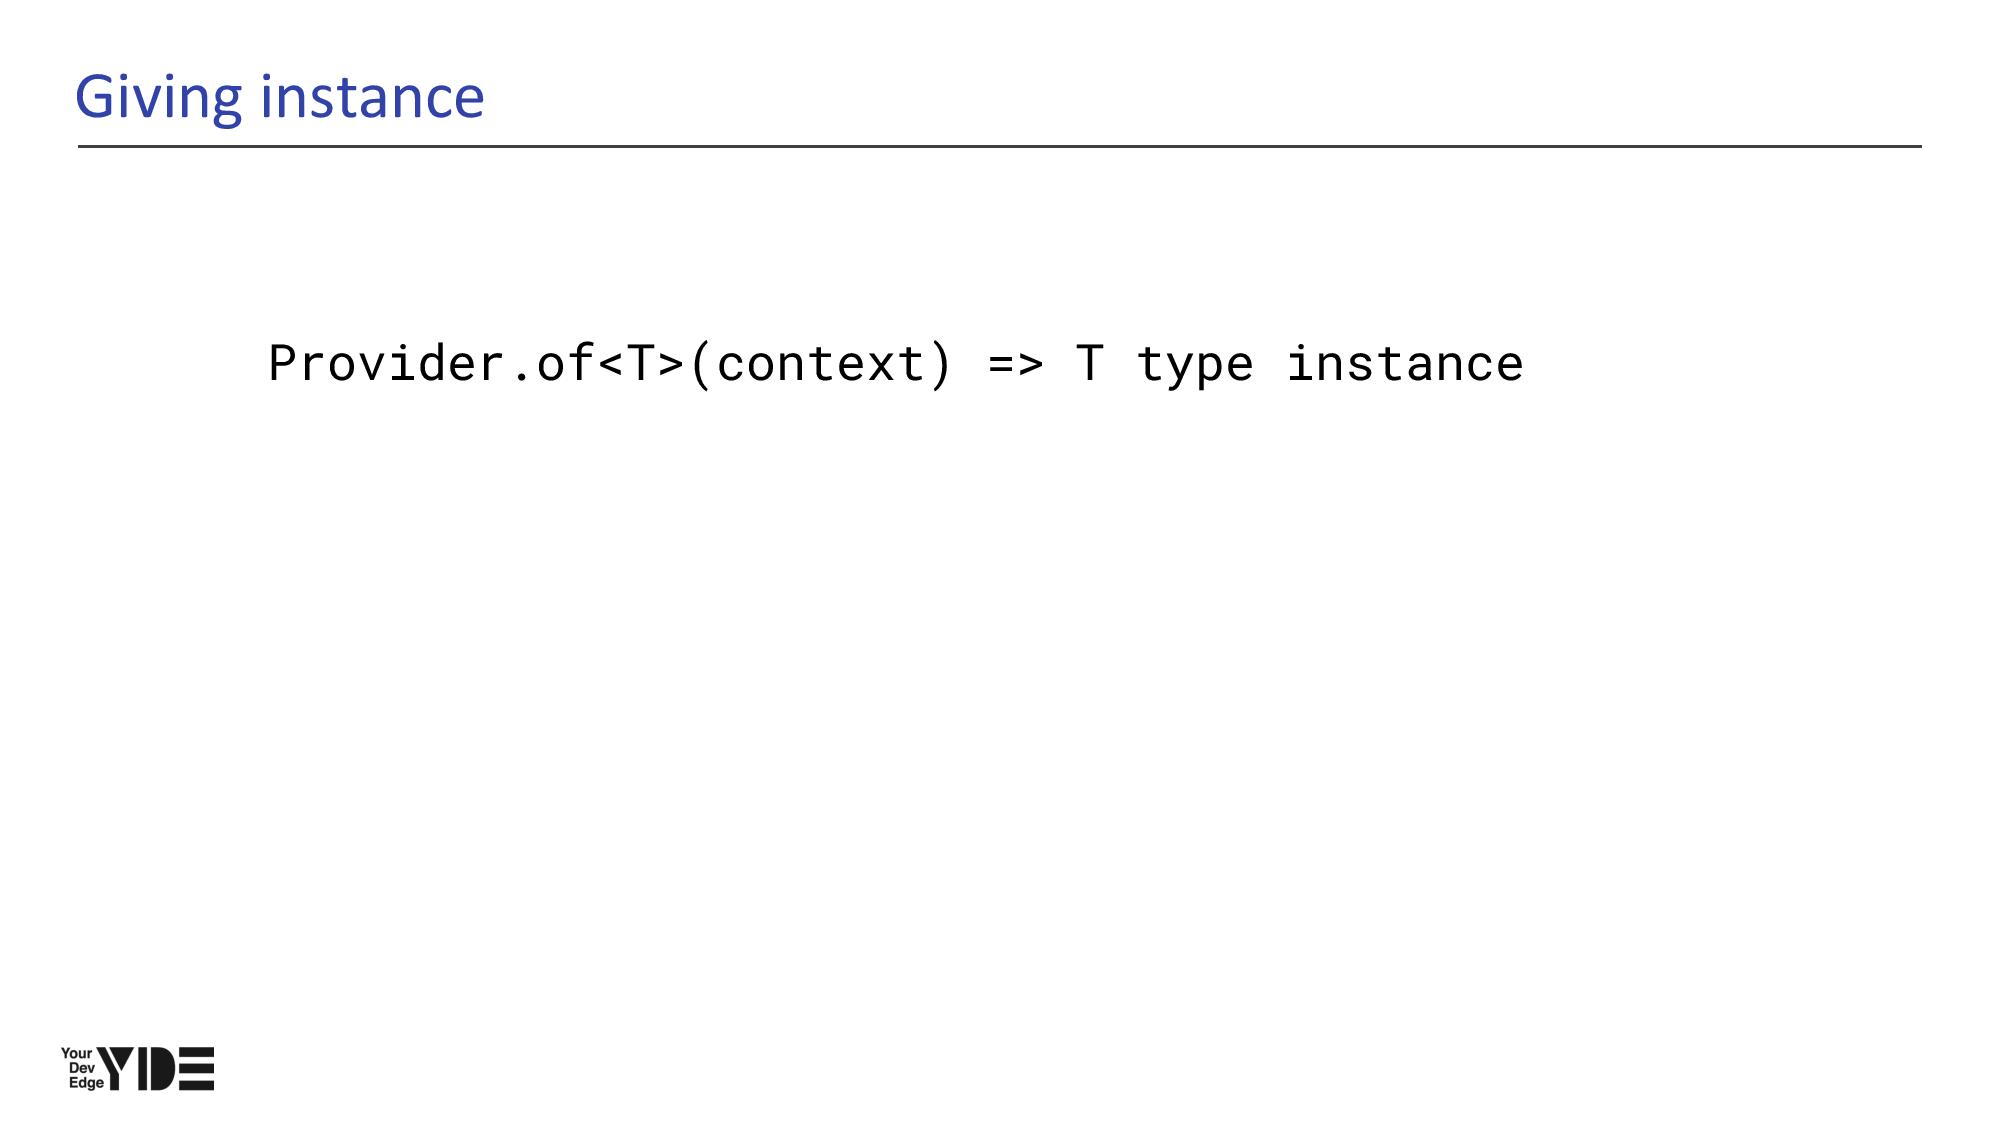Select the 'Giving instance' slide title
The image size is (2000, 1125).
point(280,97)
